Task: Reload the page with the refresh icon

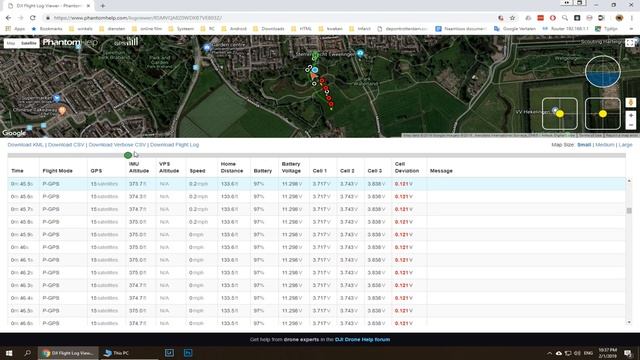Action: tap(33, 18)
